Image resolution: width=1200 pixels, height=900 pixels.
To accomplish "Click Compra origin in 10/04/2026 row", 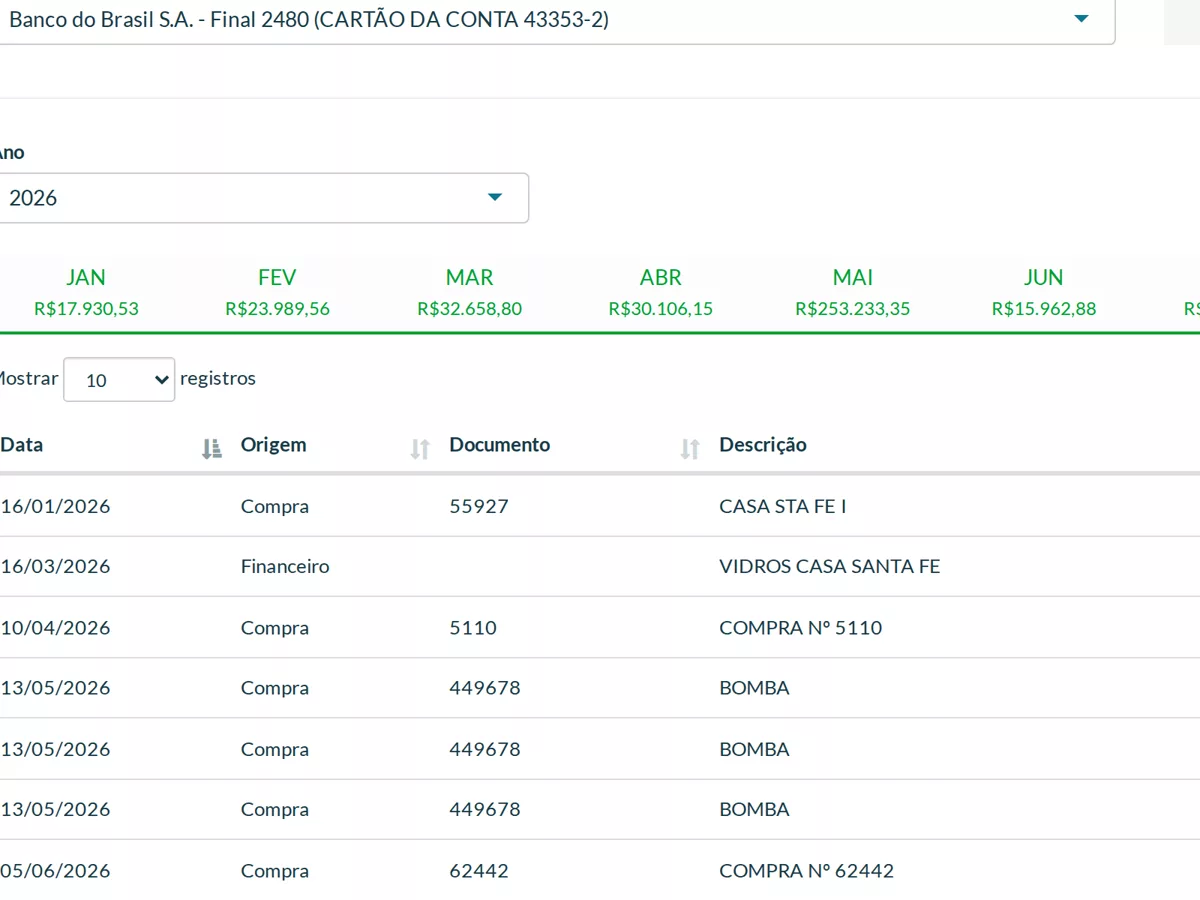I will (x=275, y=628).
